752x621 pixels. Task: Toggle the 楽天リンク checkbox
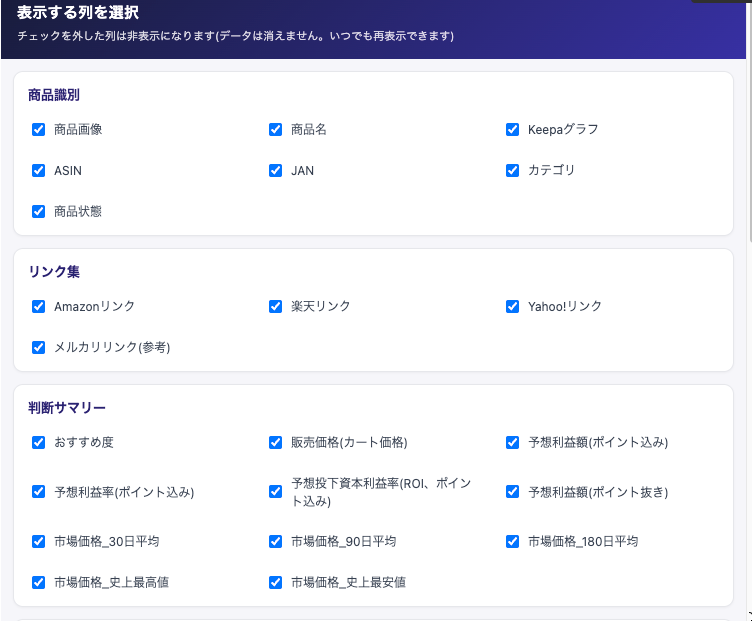tap(275, 306)
